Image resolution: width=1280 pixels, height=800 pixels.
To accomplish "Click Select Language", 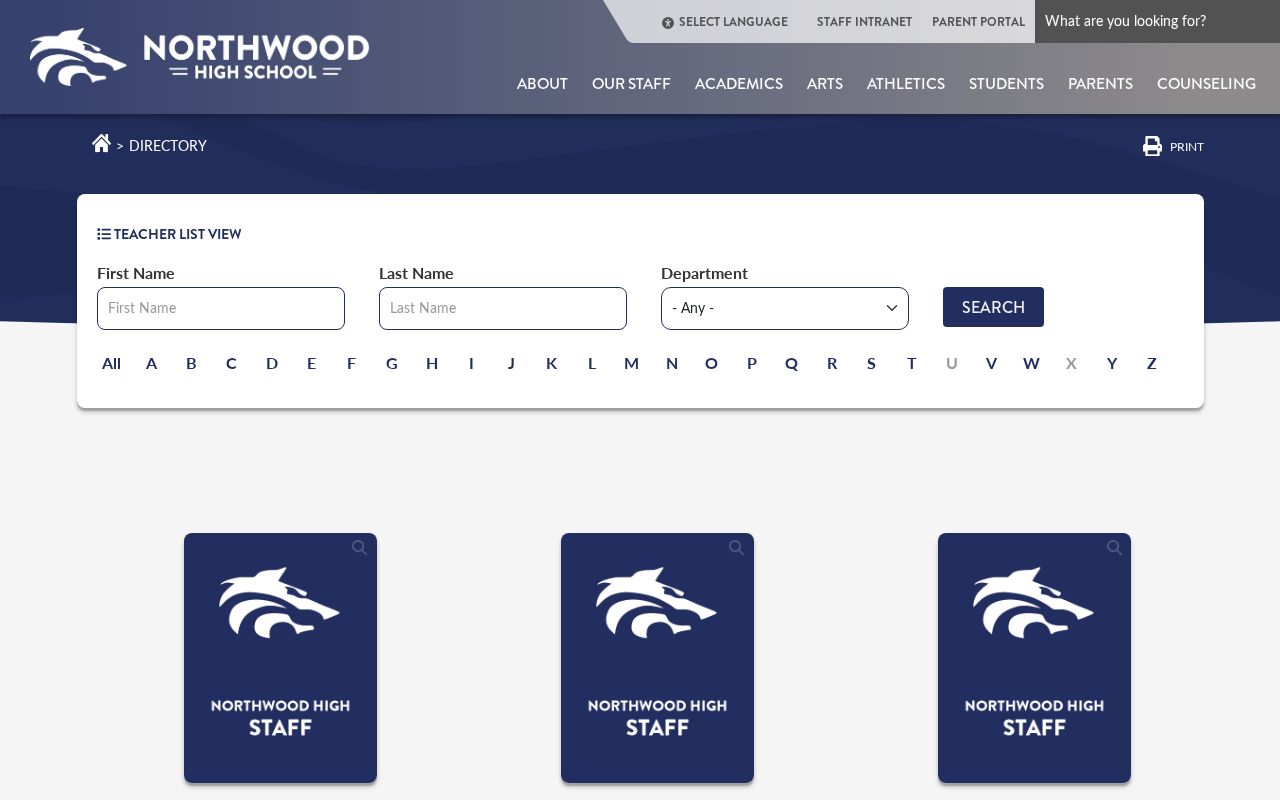I will click(733, 22).
